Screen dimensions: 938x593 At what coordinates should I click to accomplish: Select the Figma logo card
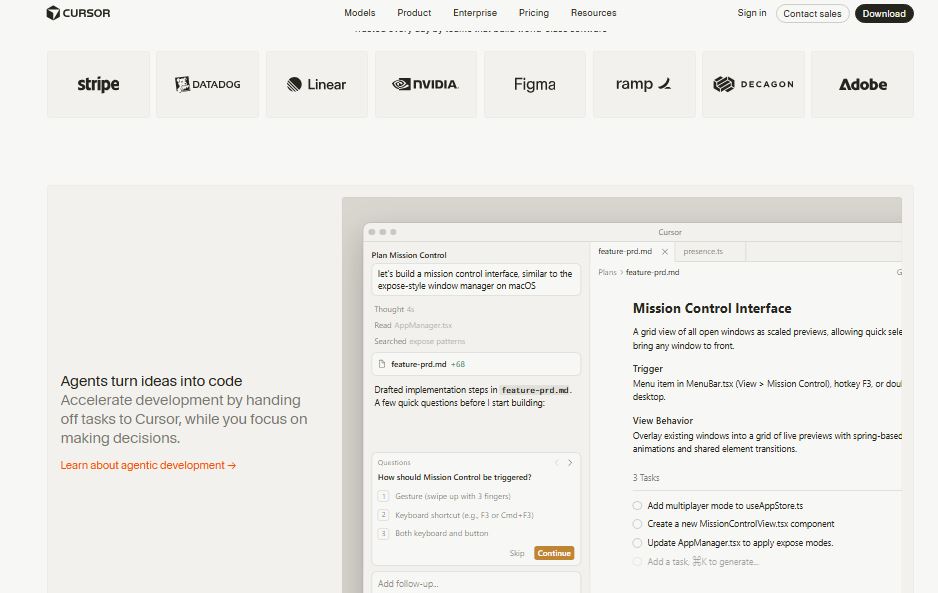pyautogui.click(x=535, y=84)
